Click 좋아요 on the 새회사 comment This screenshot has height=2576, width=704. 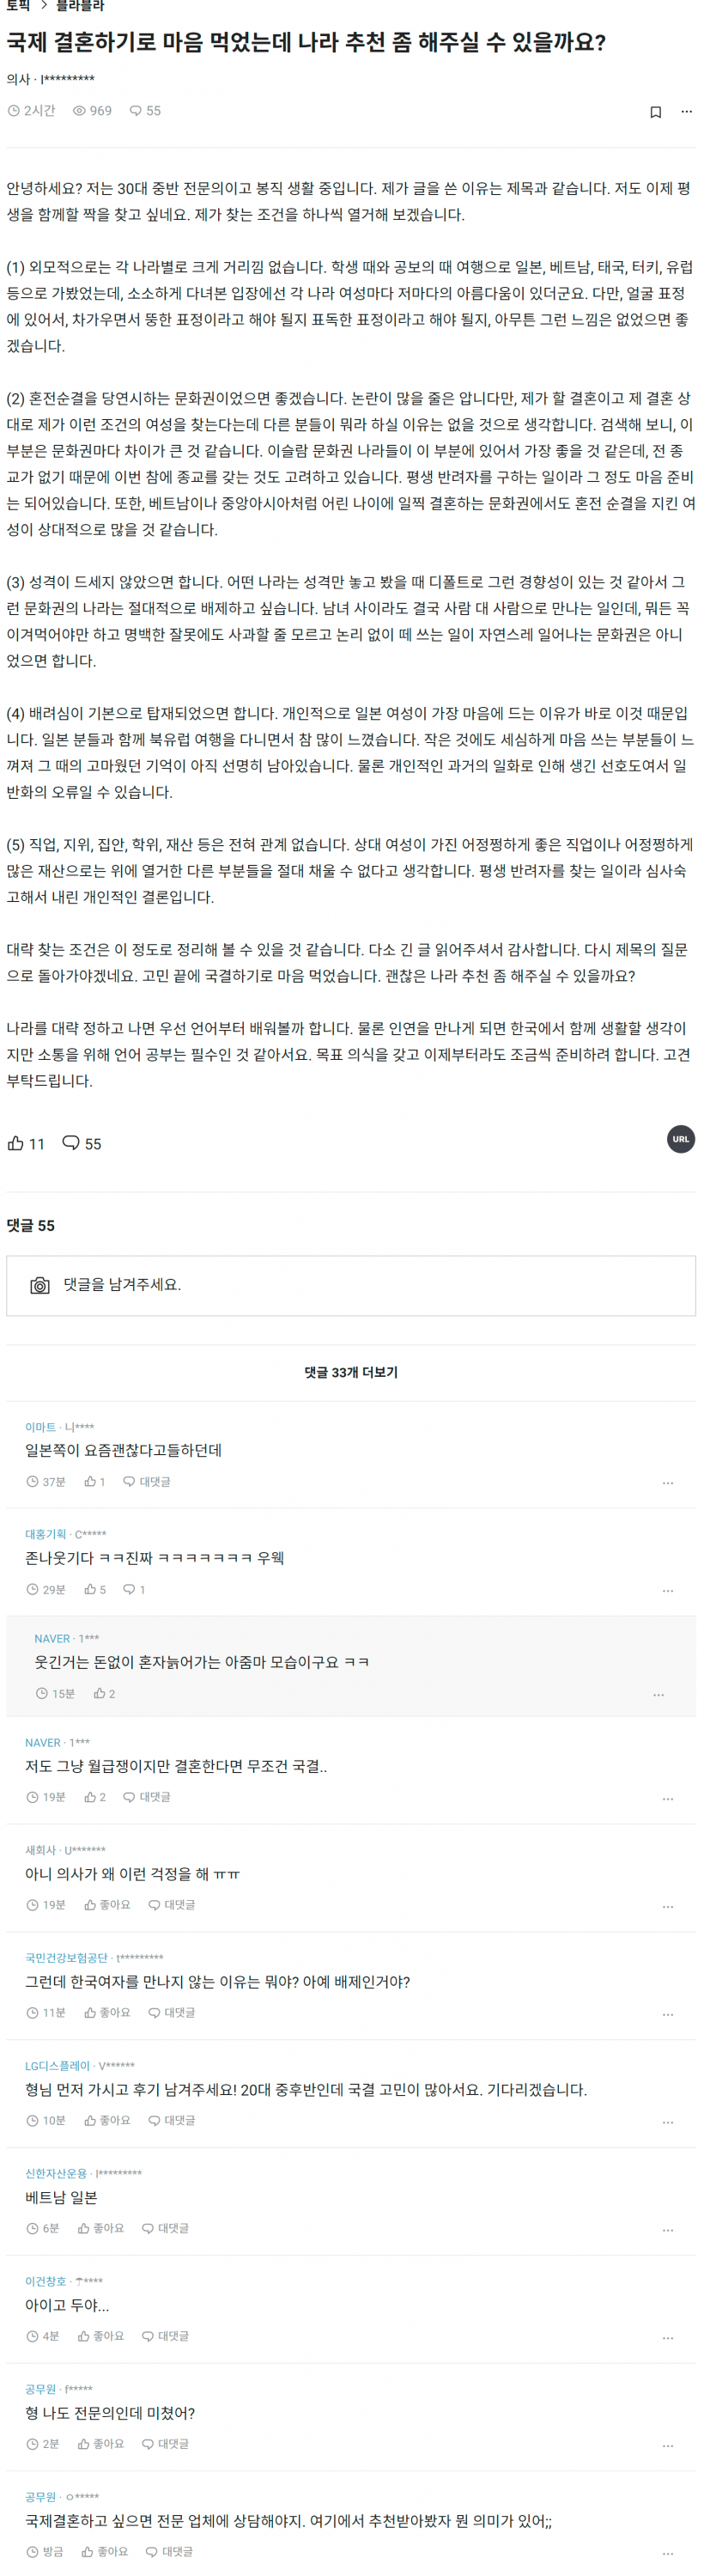[x=108, y=1905]
